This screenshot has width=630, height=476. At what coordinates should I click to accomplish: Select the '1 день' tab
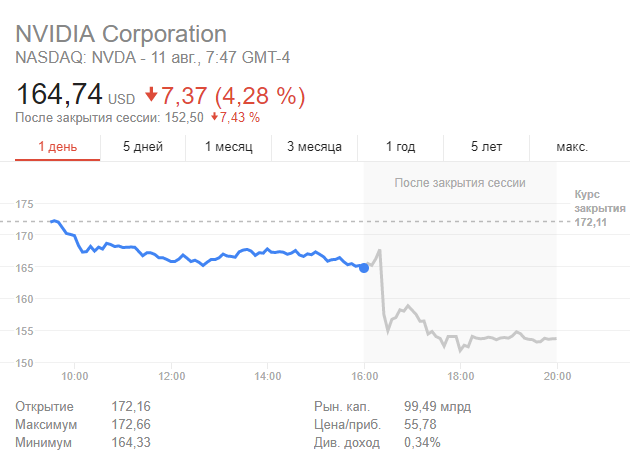click(57, 147)
